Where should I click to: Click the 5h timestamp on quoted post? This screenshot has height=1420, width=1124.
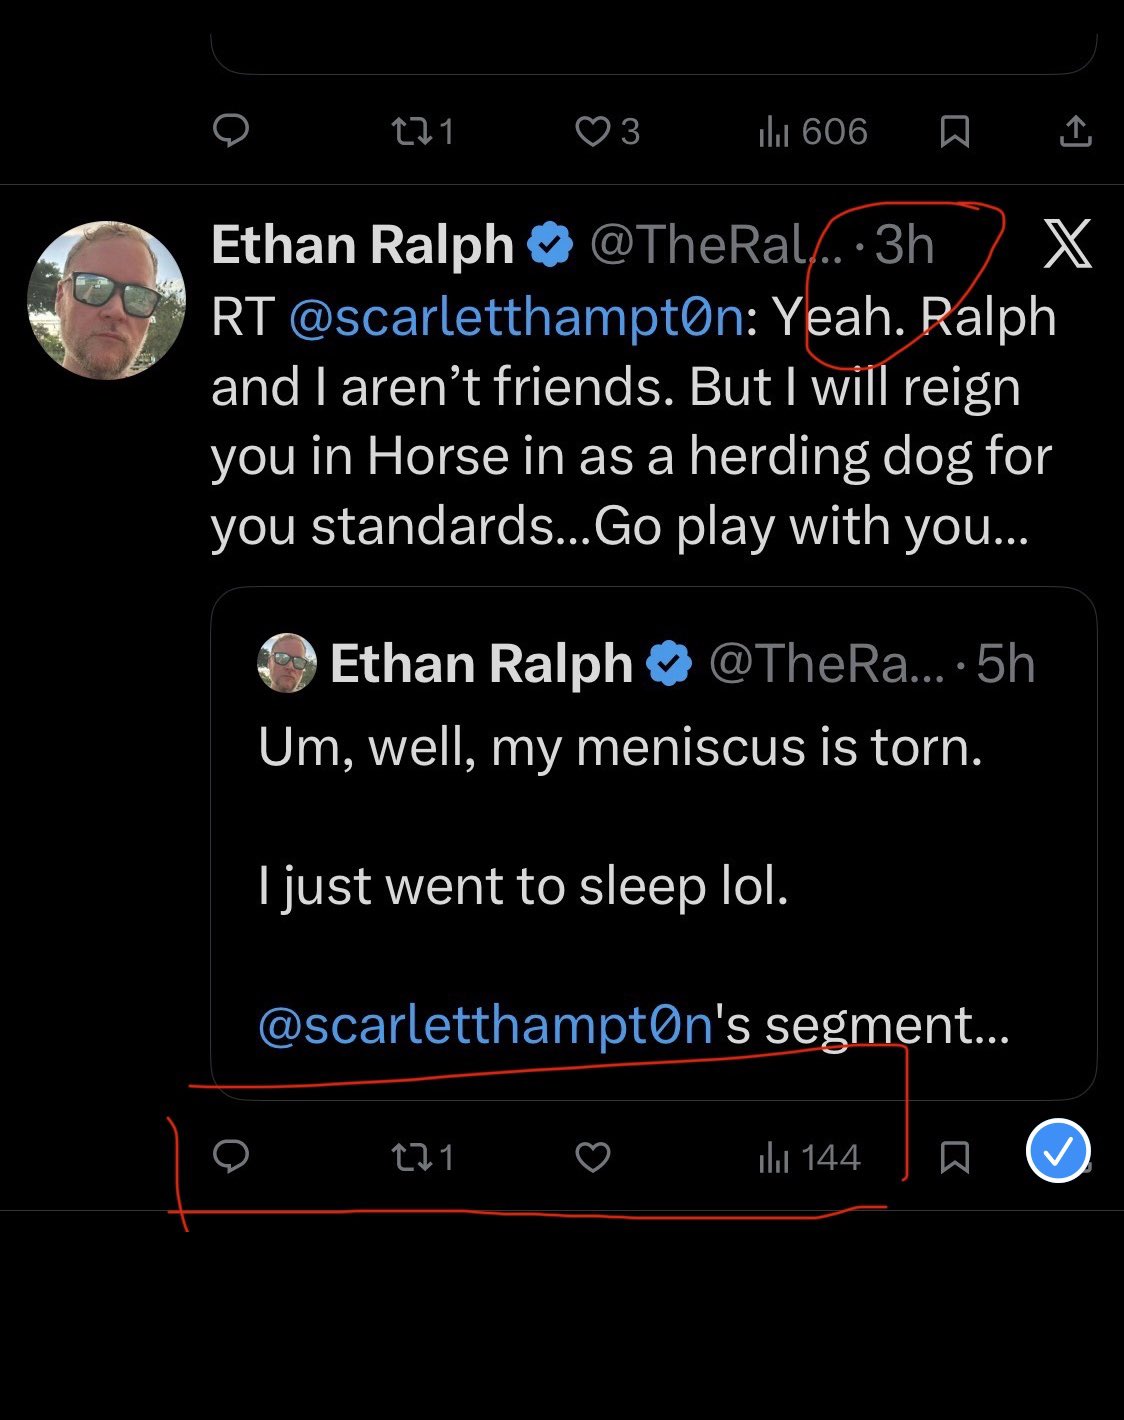pyautogui.click(x=1005, y=664)
